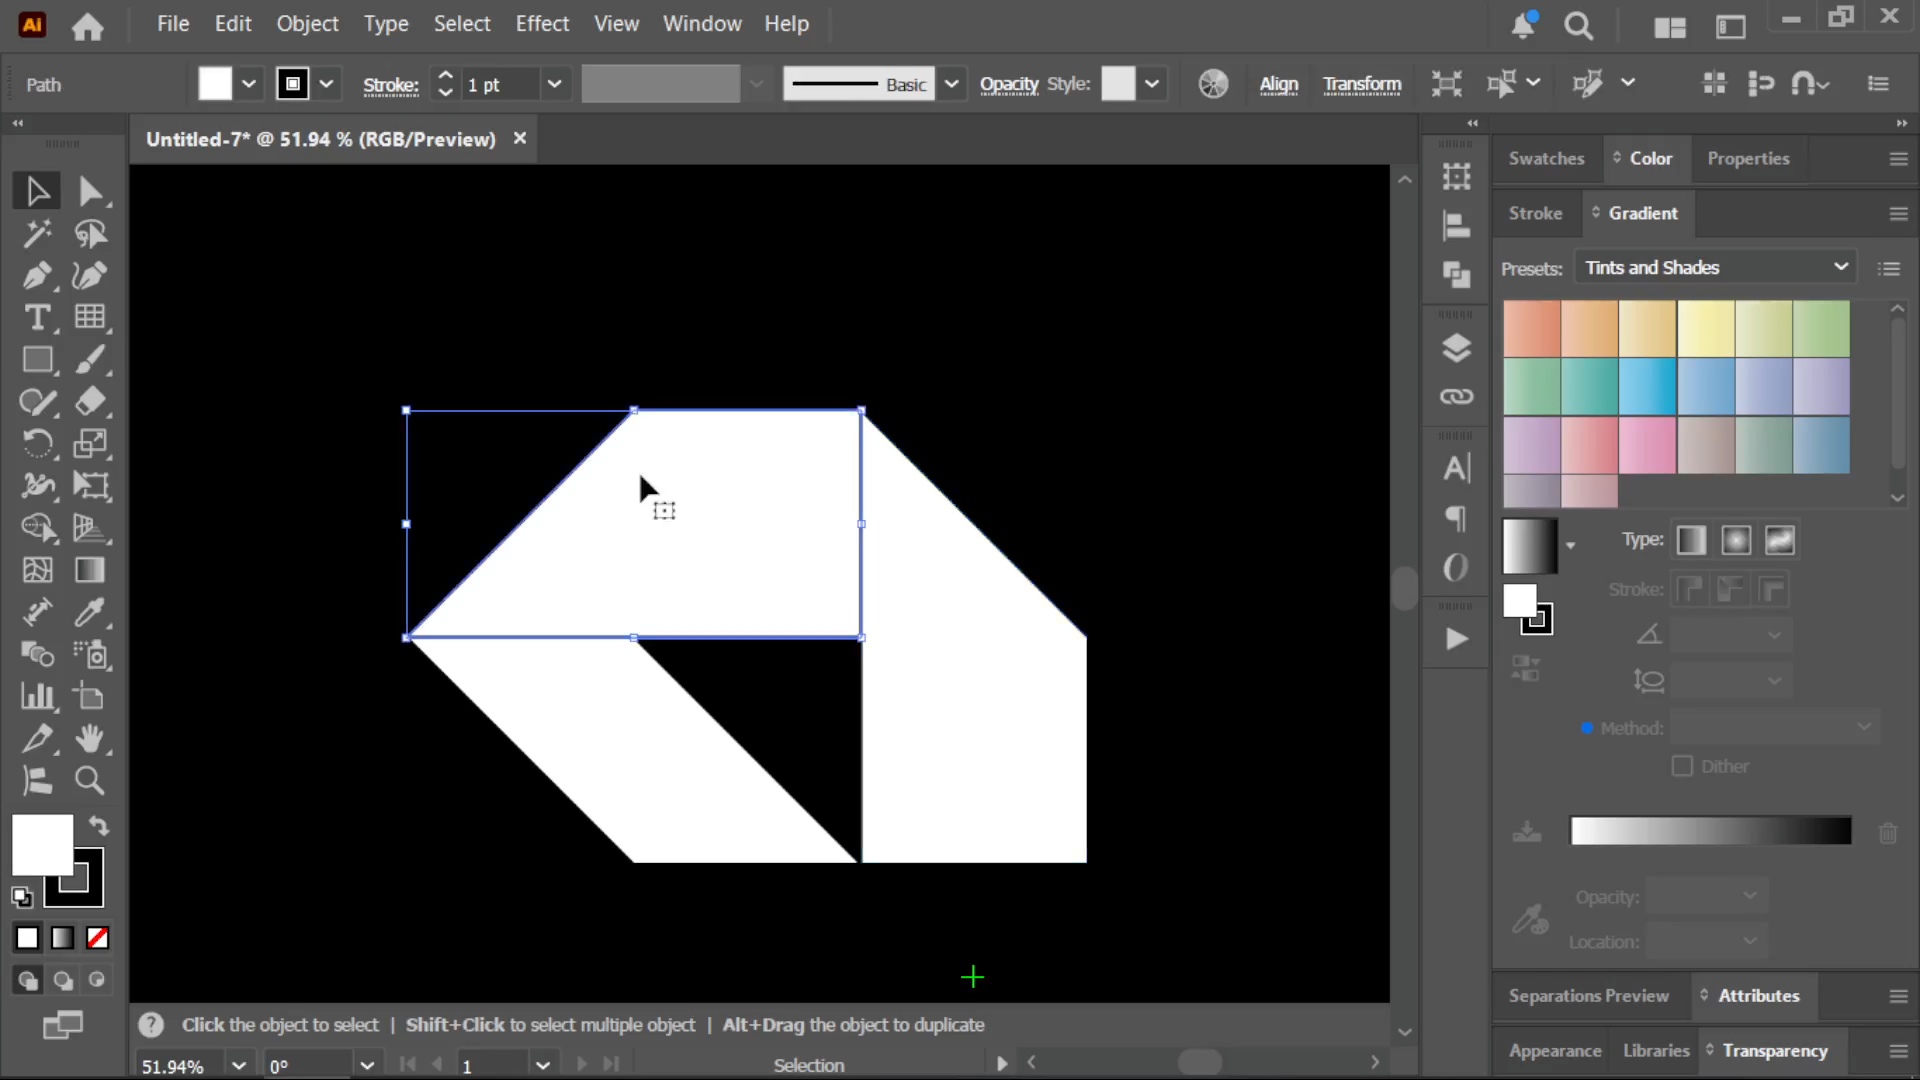The width and height of the screenshot is (1920, 1080).
Task: Open the Appearance panel tab
Action: point(1555,1050)
